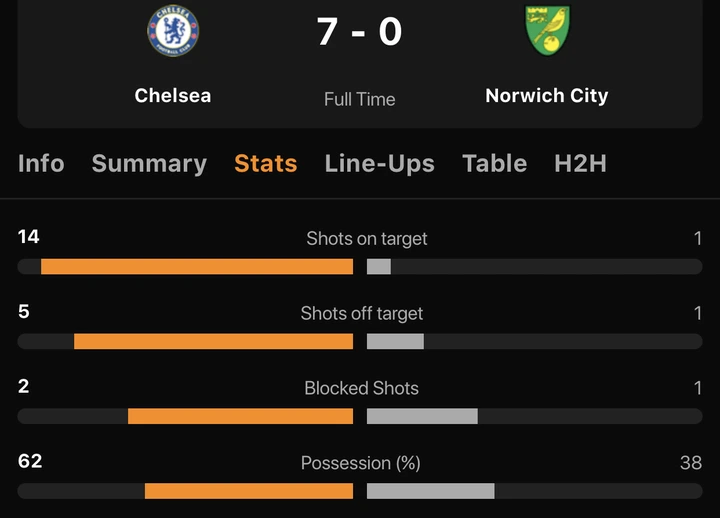Screen dimensions: 720x518
Task: Open the Line-Ups tab
Action: pyautogui.click(x=380, y=163)
